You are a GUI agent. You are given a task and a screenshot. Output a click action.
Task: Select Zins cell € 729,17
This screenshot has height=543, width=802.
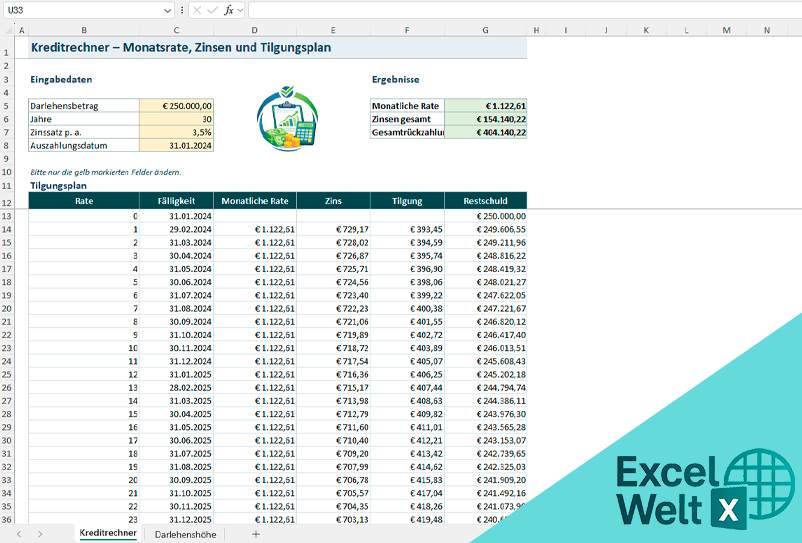pyautogui.click(x=333, y=230)
